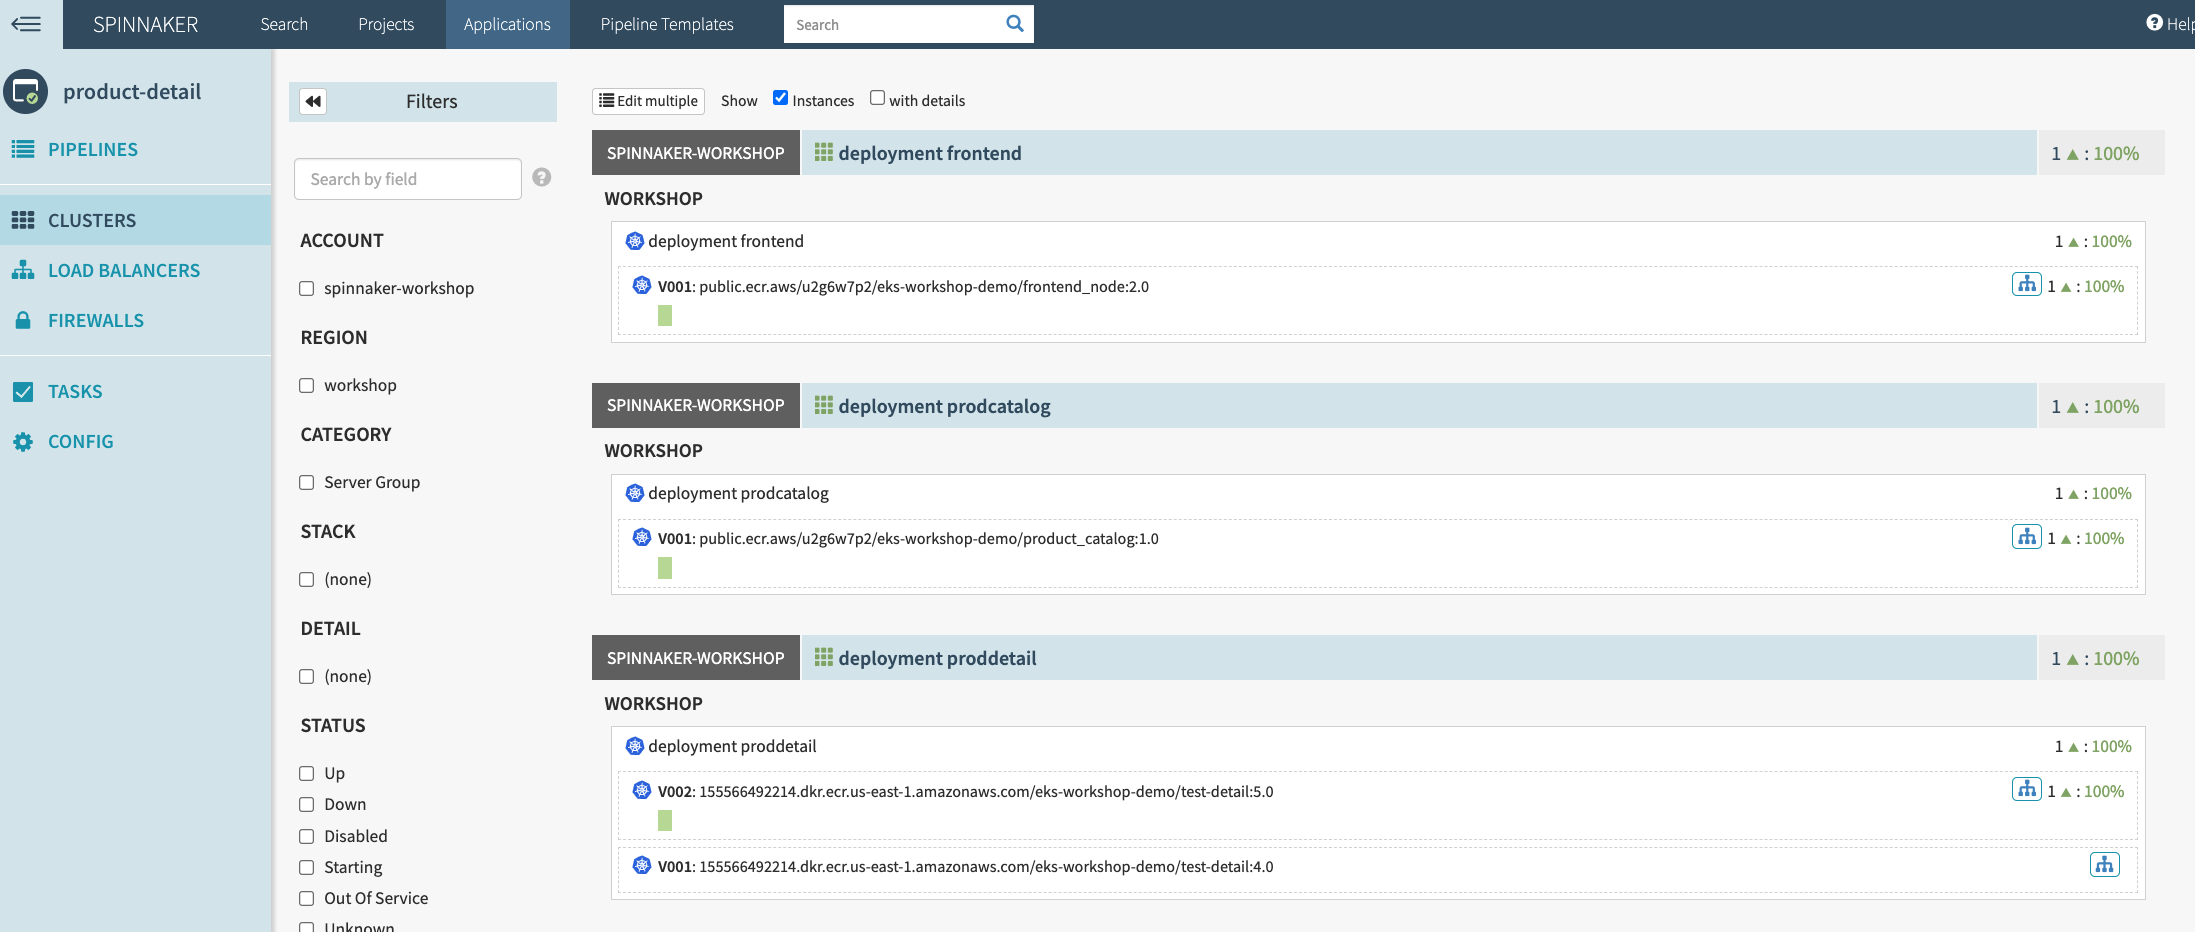Select the Load Balancers section

coord(123,270)
